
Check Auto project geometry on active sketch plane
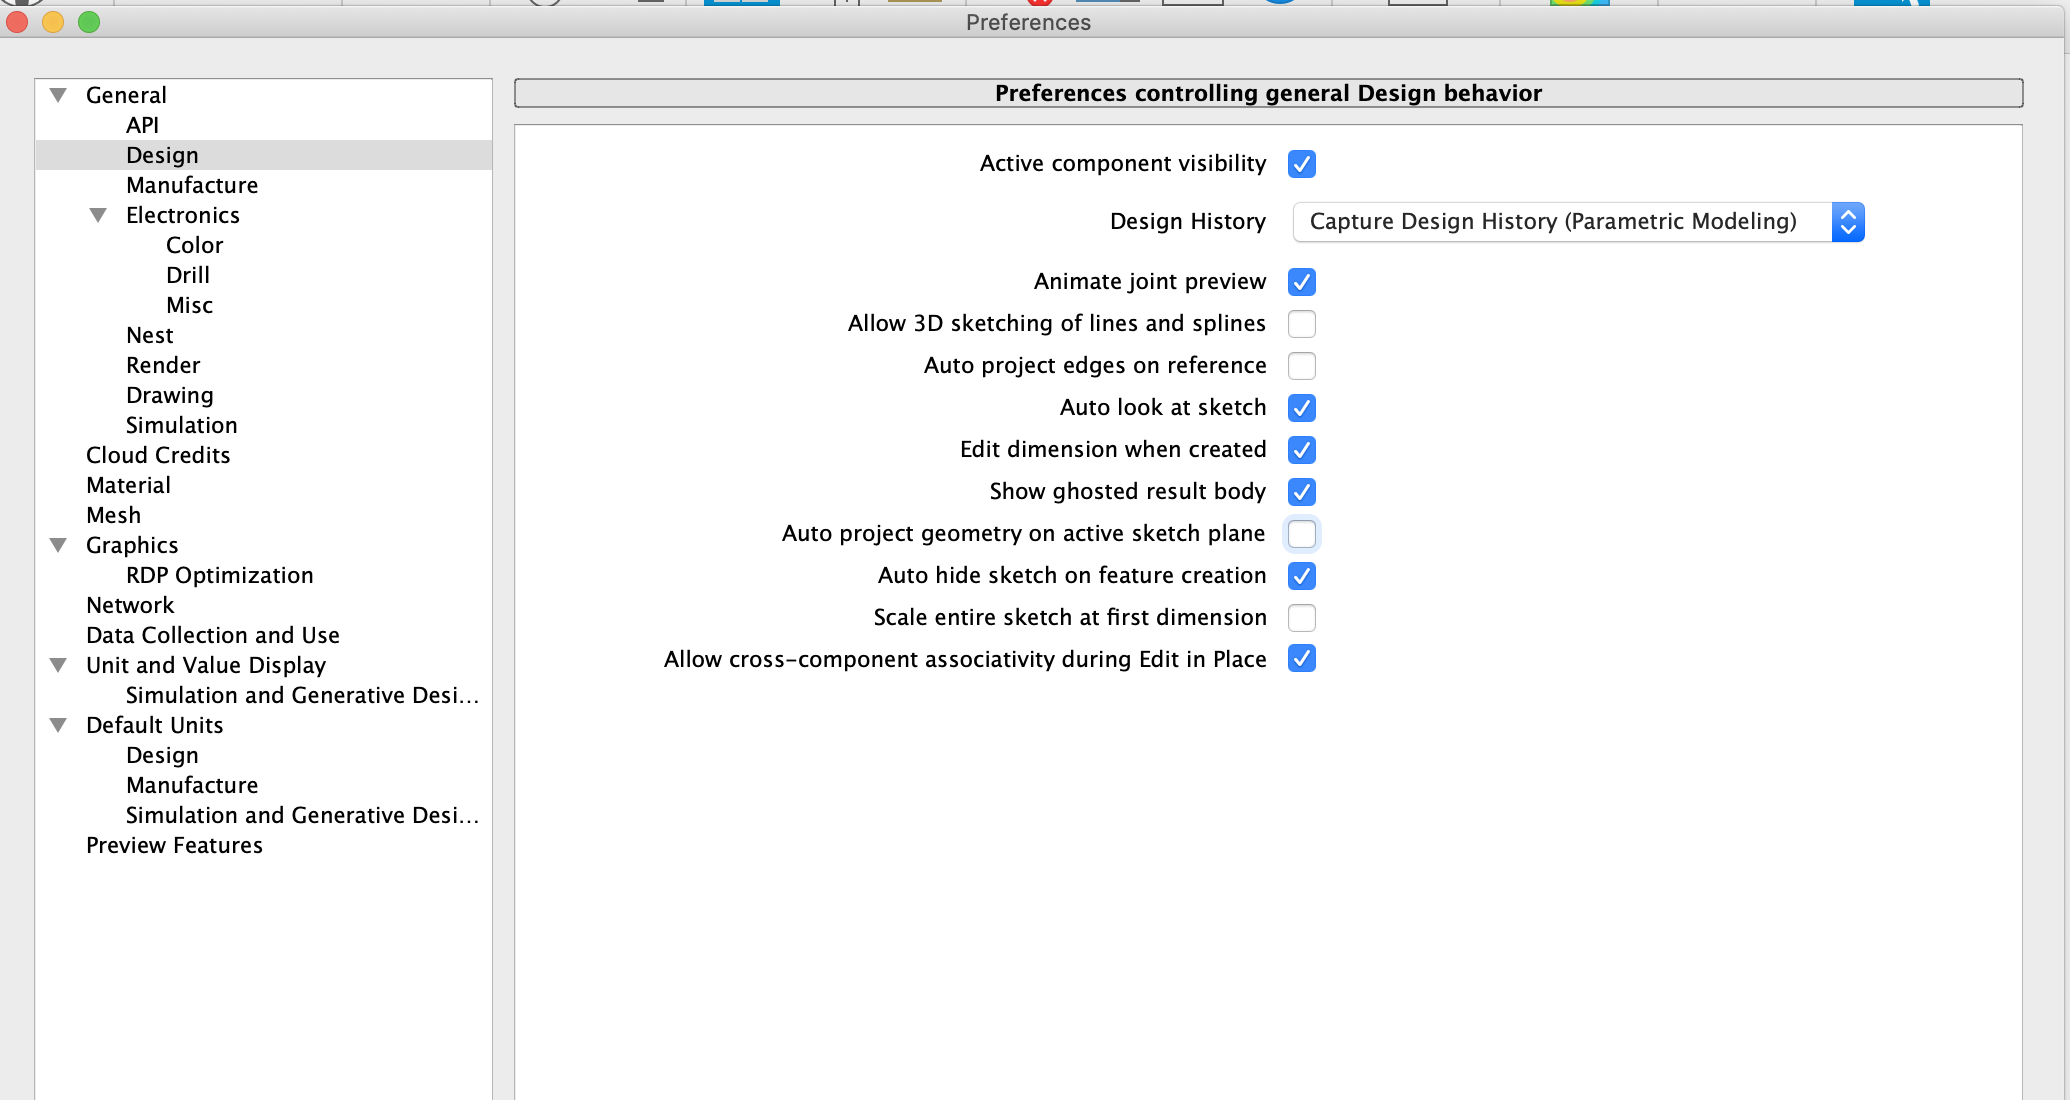tap(1301, 534)
